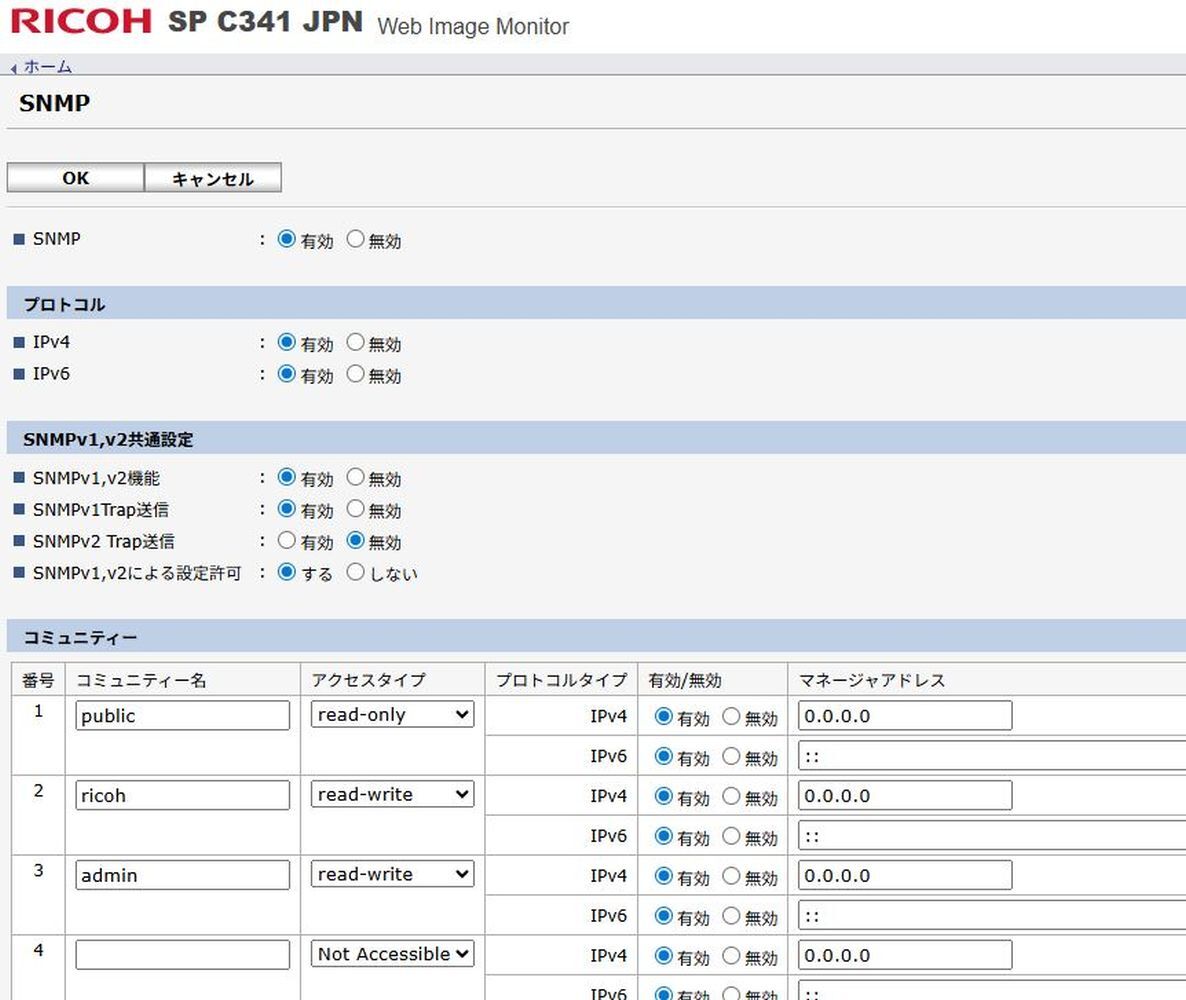Select しない for SNMPv1,v2による設定許可
1186x1000 pixels.
(x=356, y=573)
